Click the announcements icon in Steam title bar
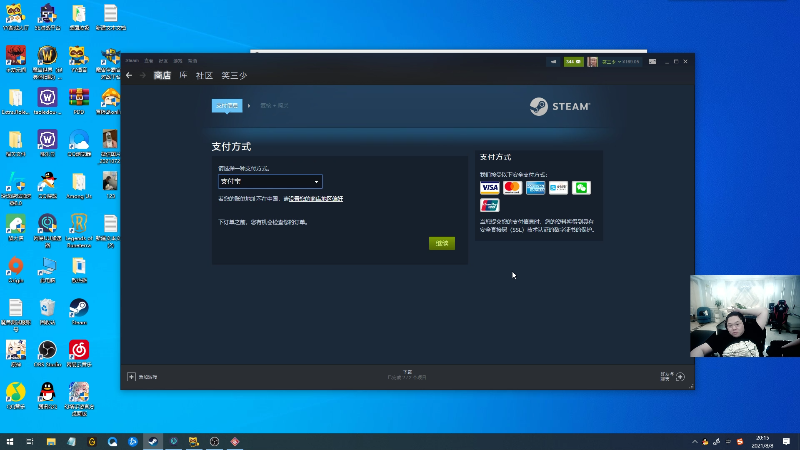Viewport: 800px width, 450px height. coord(553,62)
